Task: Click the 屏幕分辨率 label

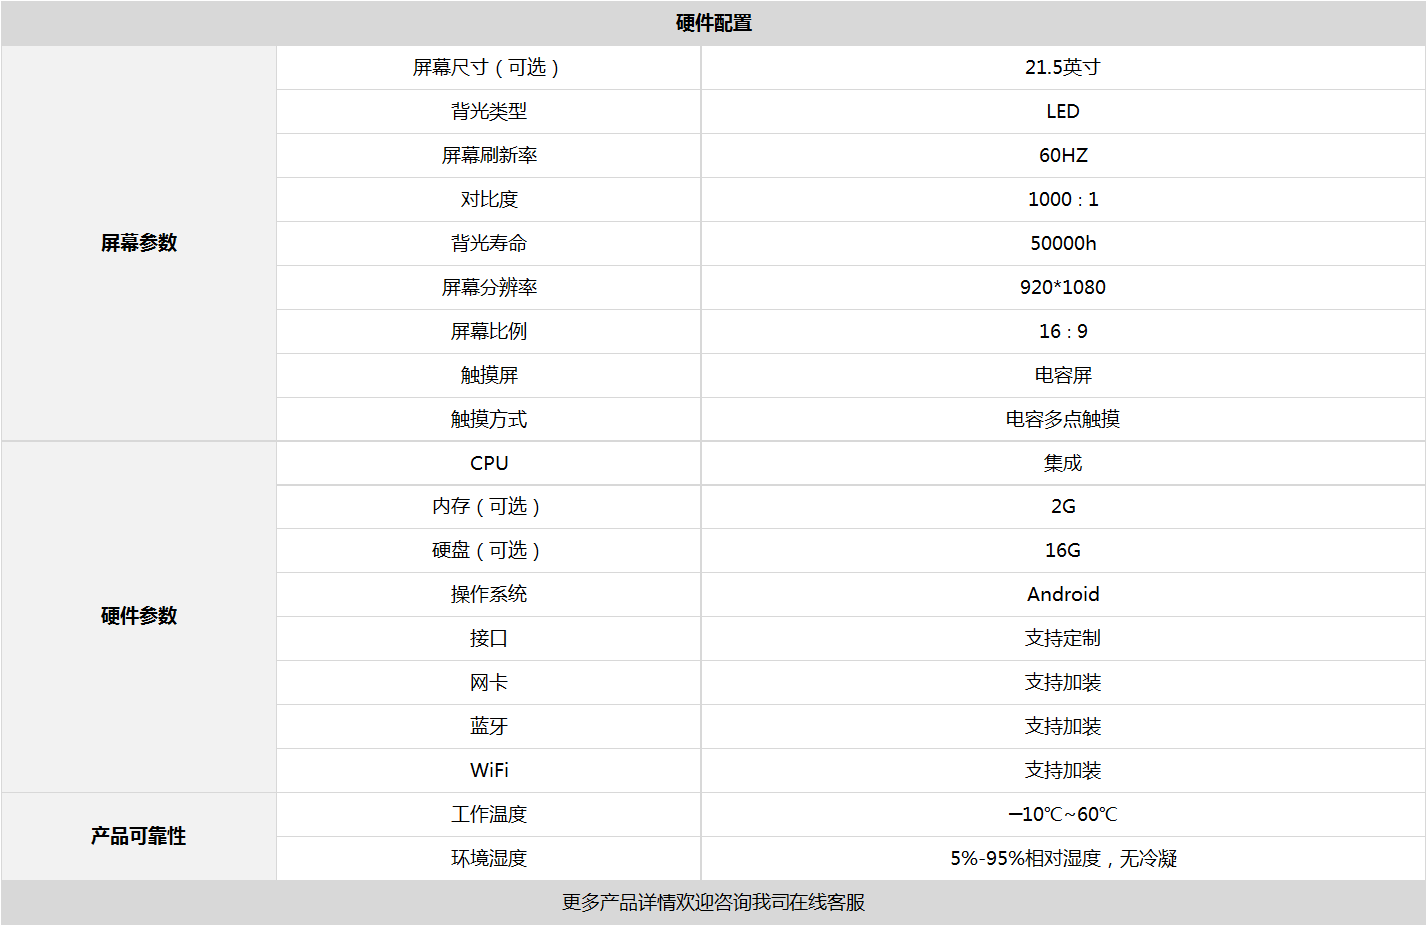Action: click(x=489, y=287)
